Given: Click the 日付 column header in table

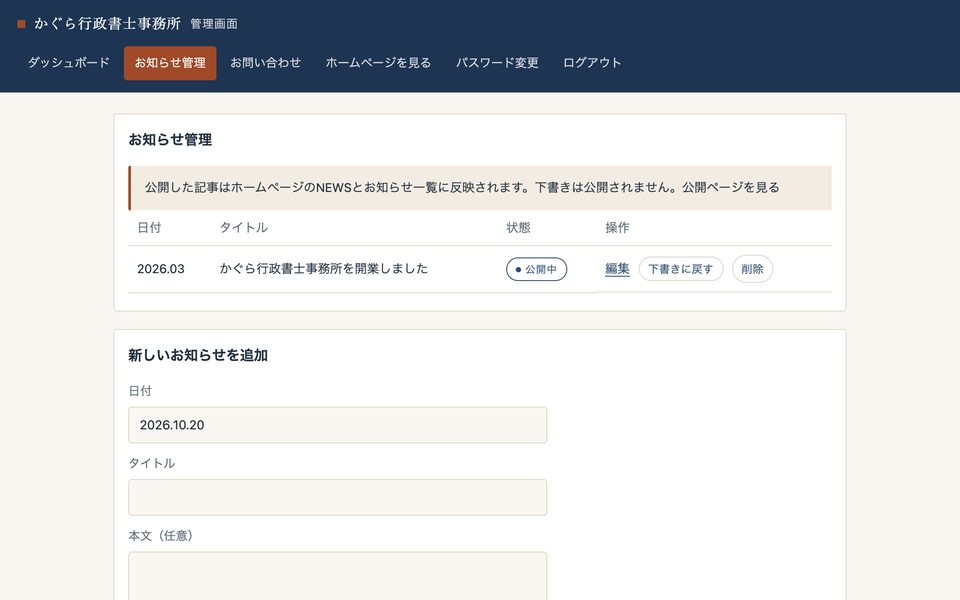Looking at the screenshot, I should pos(149,227).
